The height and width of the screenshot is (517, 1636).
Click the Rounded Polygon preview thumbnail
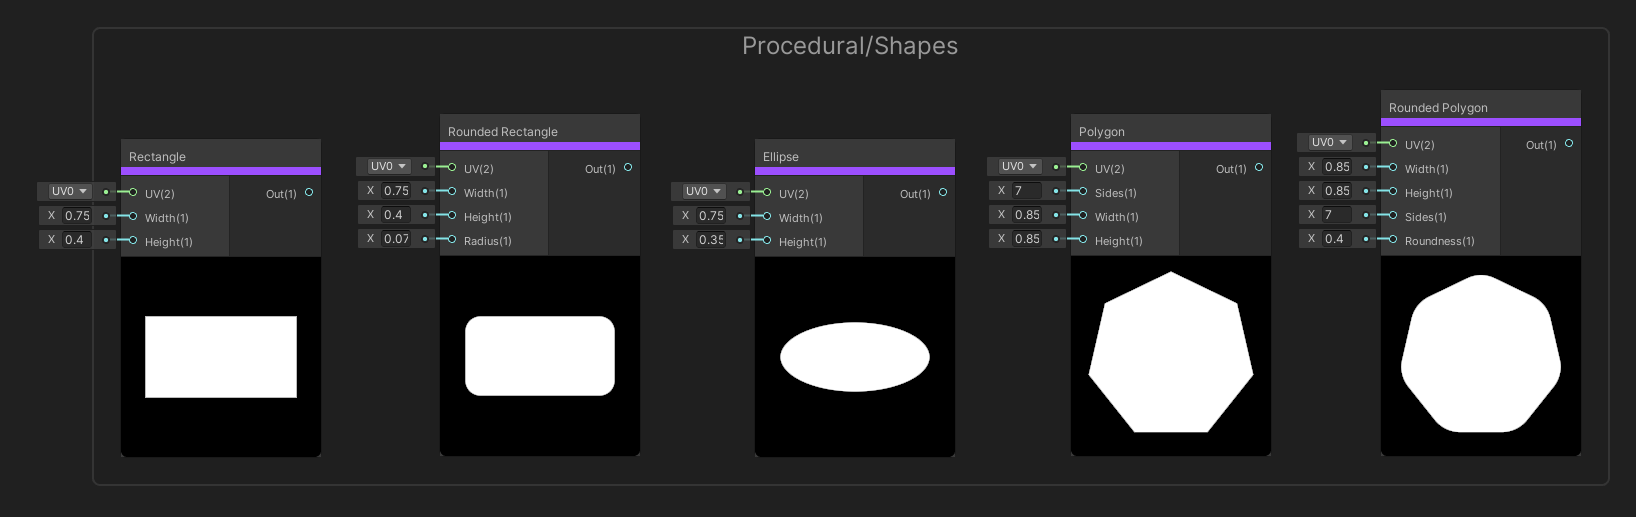click(x=1481, y=356)
